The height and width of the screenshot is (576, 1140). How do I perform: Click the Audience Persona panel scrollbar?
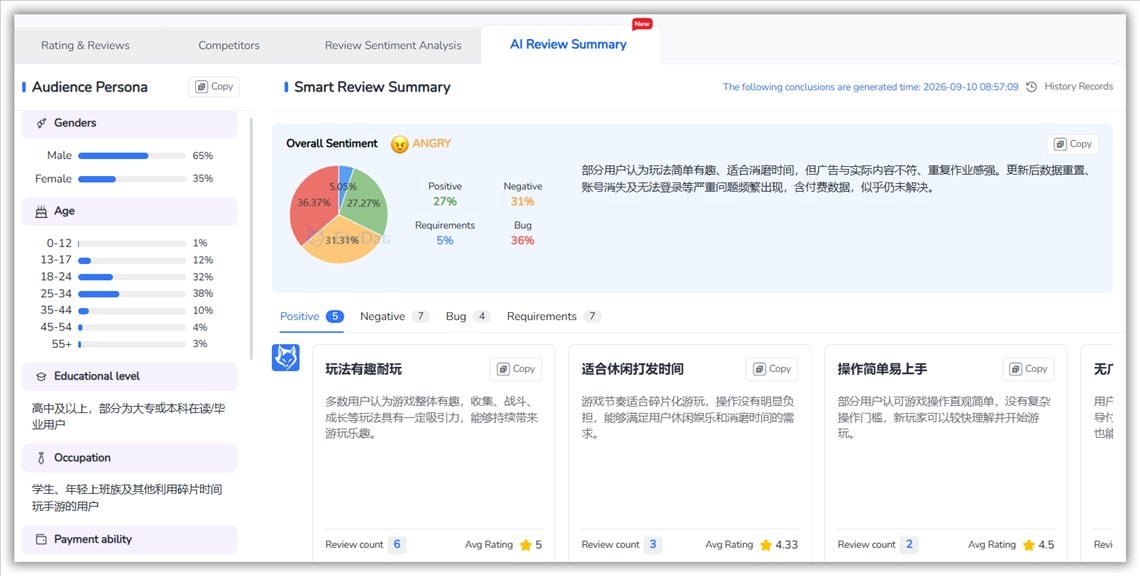tap(251, 239)
